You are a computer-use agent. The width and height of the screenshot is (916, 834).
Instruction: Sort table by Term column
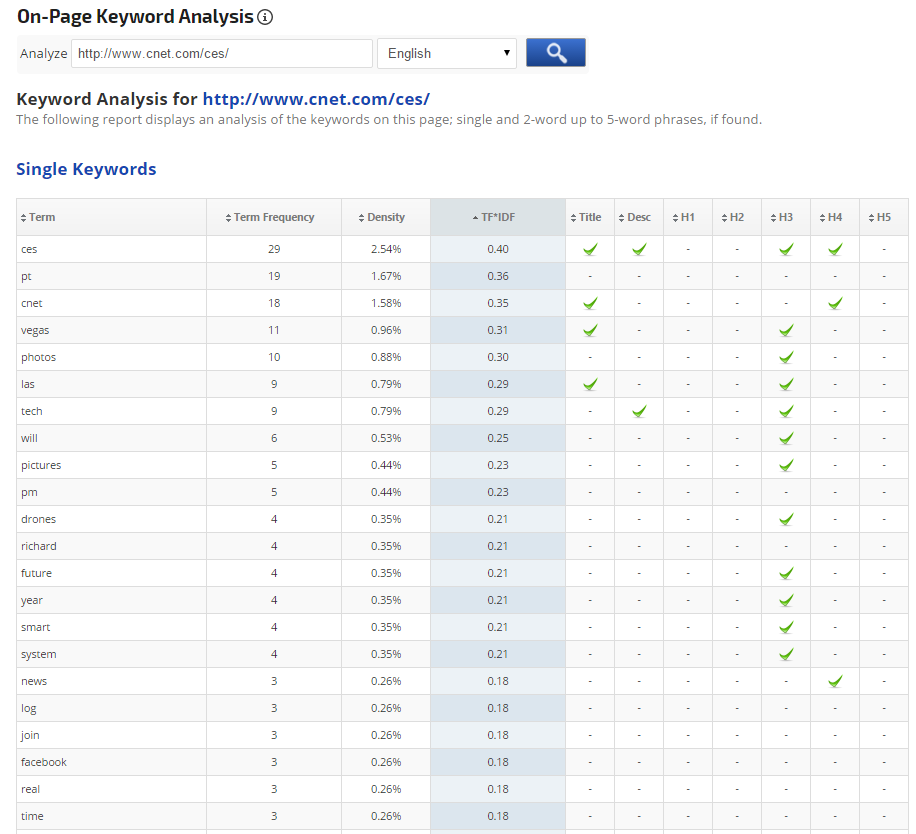pyautogui.click(x=42, y=217)
